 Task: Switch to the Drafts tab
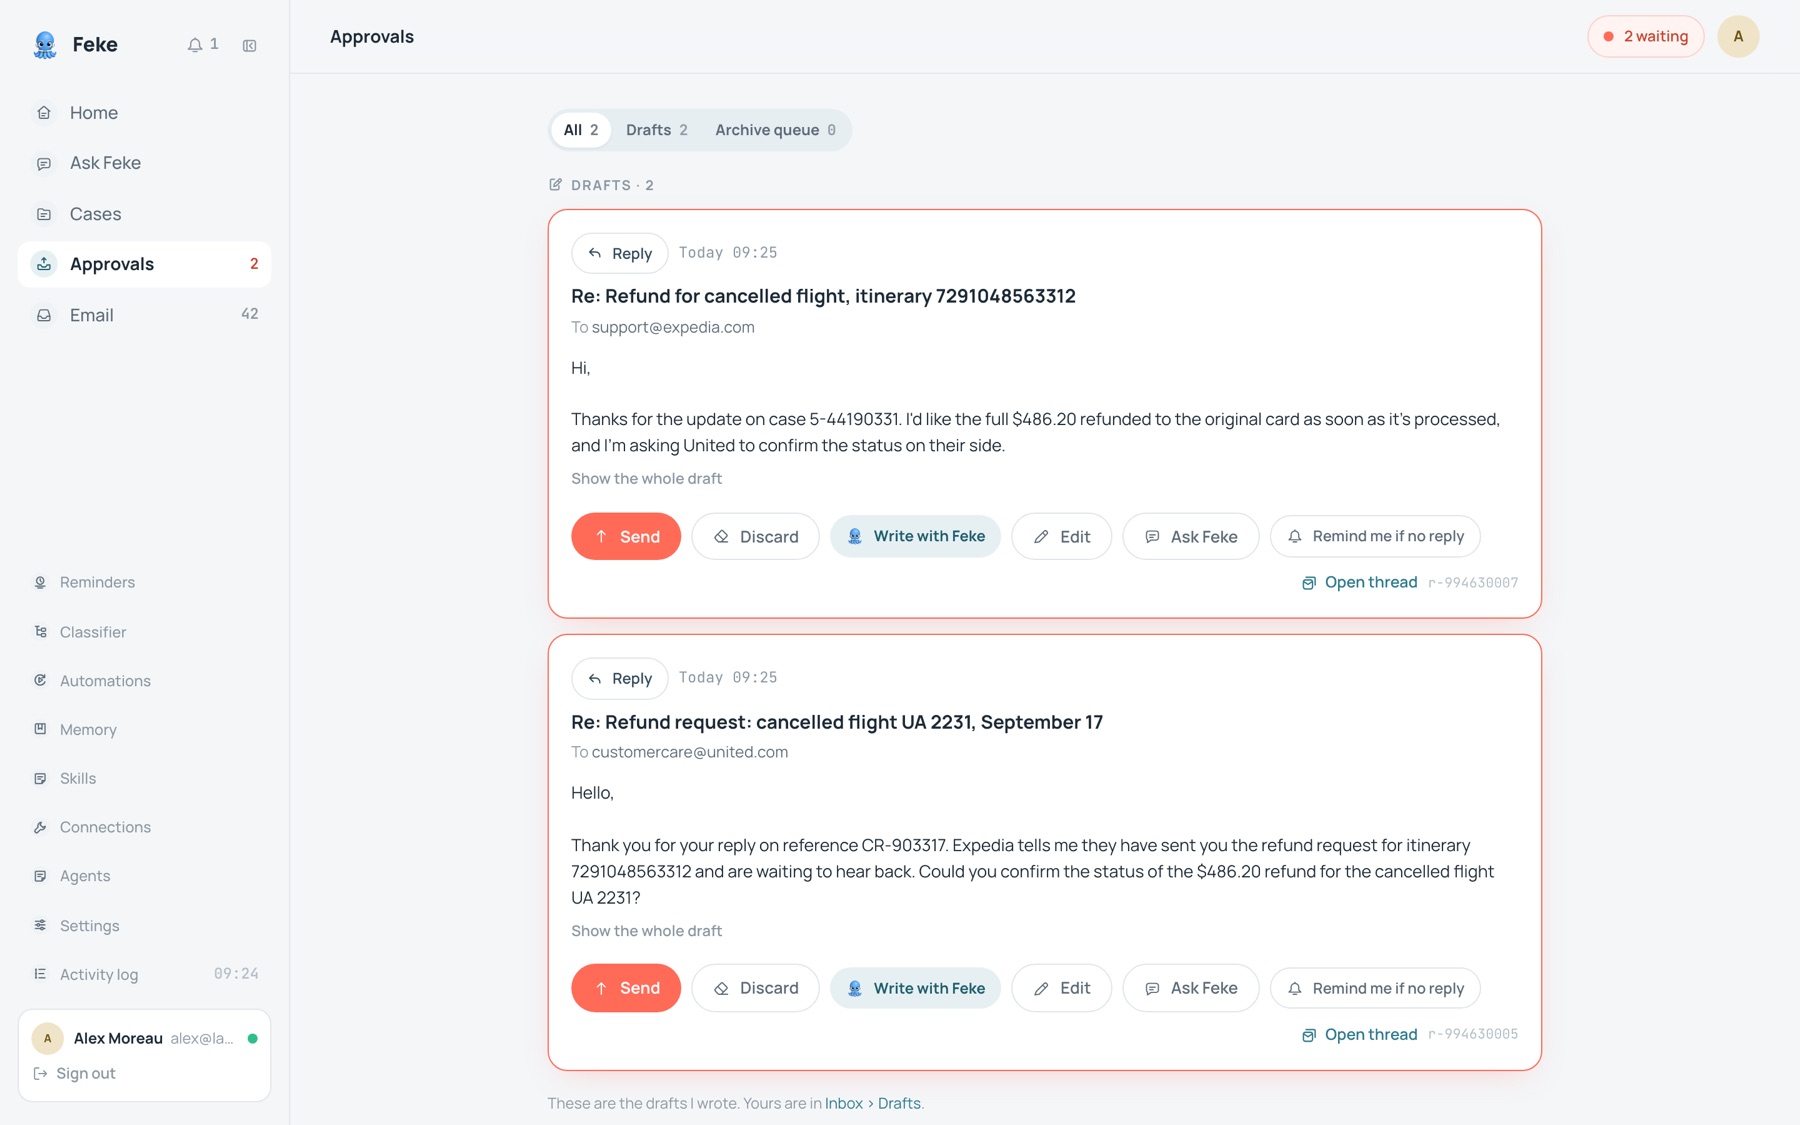[657, 130]
